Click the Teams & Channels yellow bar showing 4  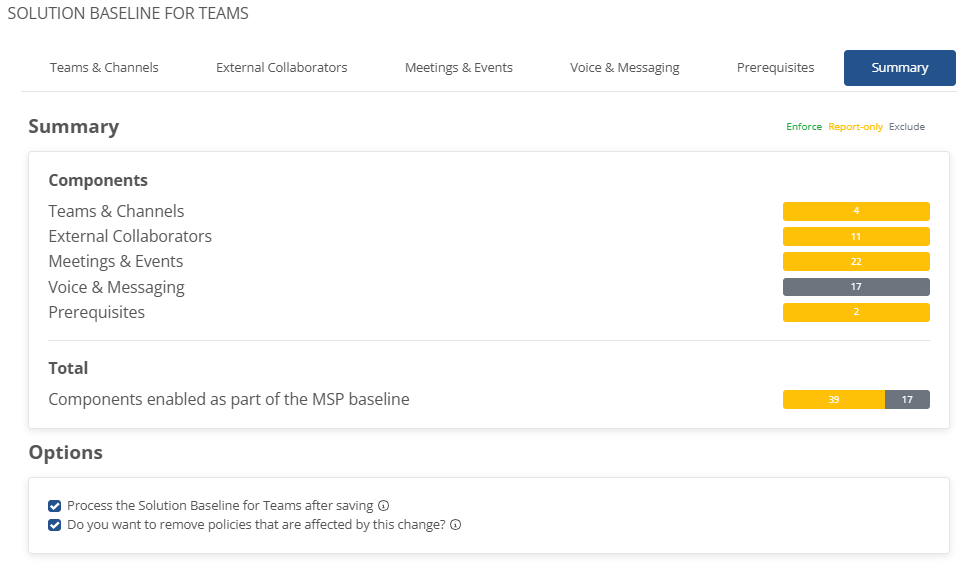(x=856, y=211)
